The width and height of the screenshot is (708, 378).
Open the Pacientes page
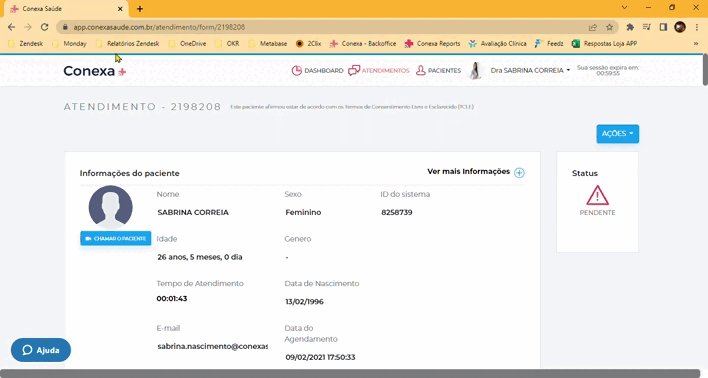438,70
